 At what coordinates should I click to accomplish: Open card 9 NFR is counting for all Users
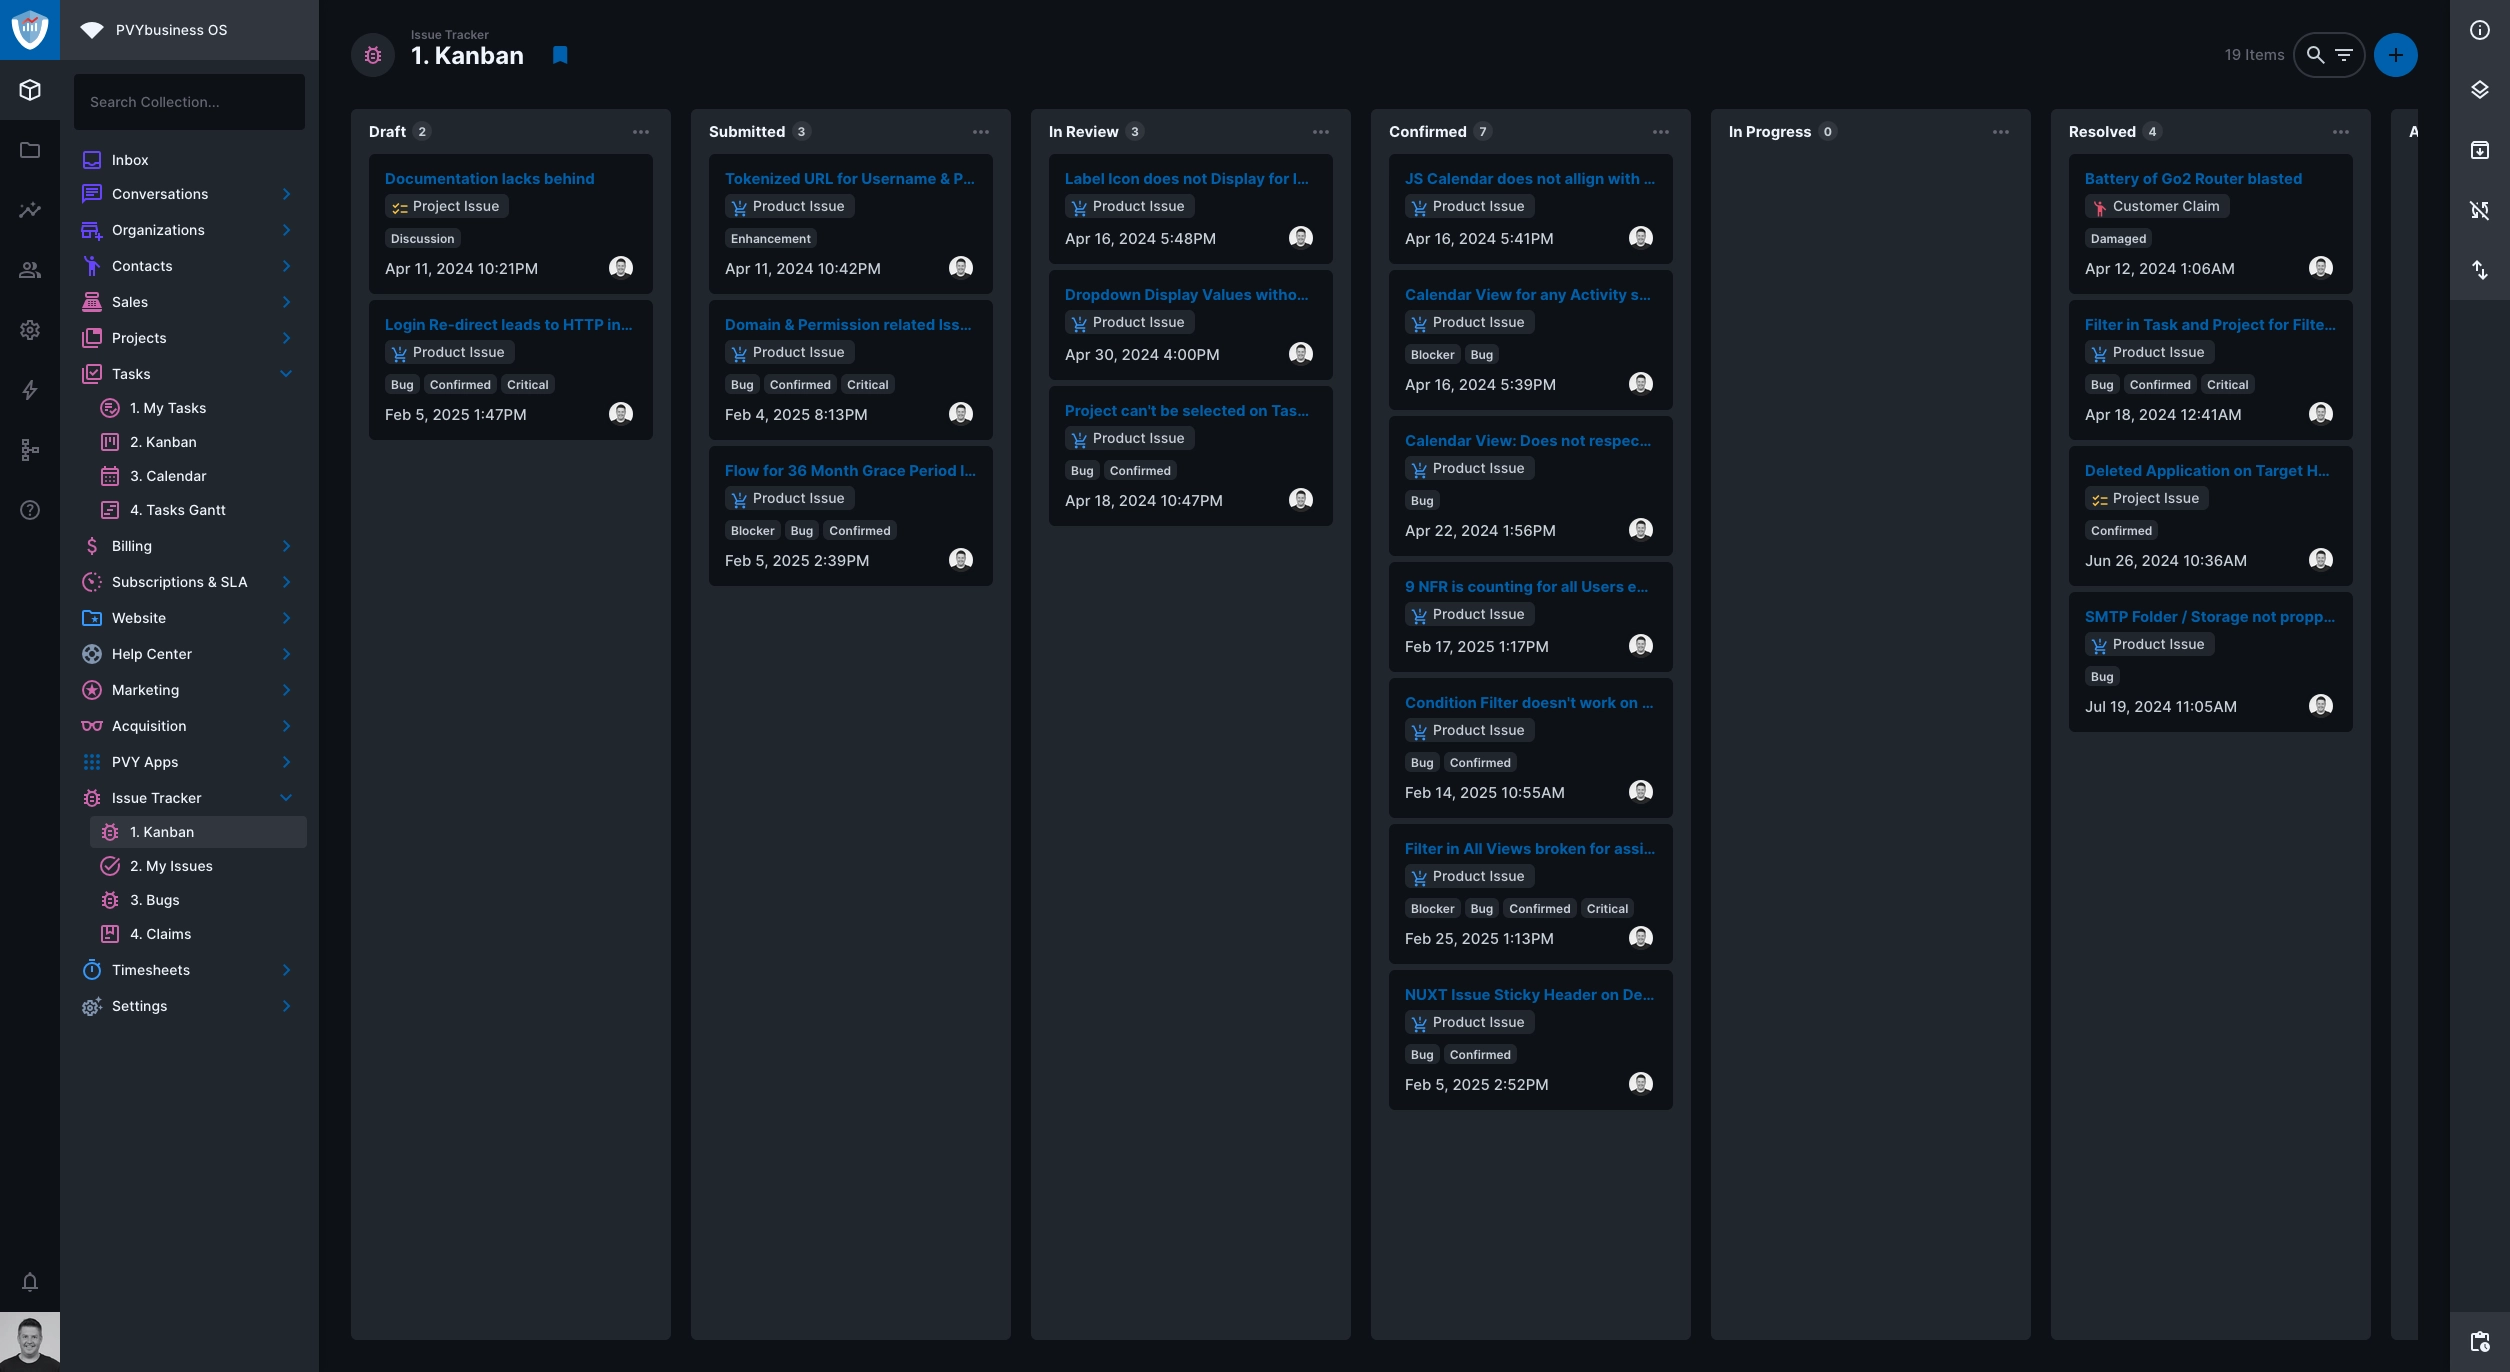pos(1531,617)
